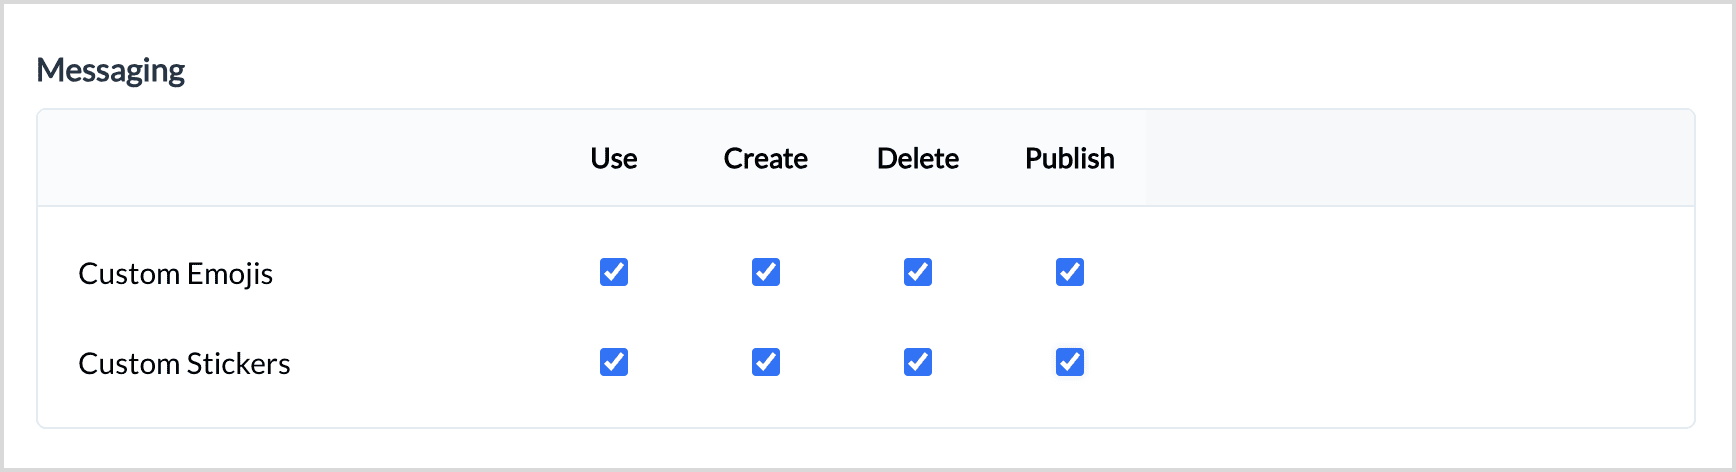Viewport: 1736px width, 472px height.
Task: Click blank area right of Messaging heading
Action: (900, 71)
